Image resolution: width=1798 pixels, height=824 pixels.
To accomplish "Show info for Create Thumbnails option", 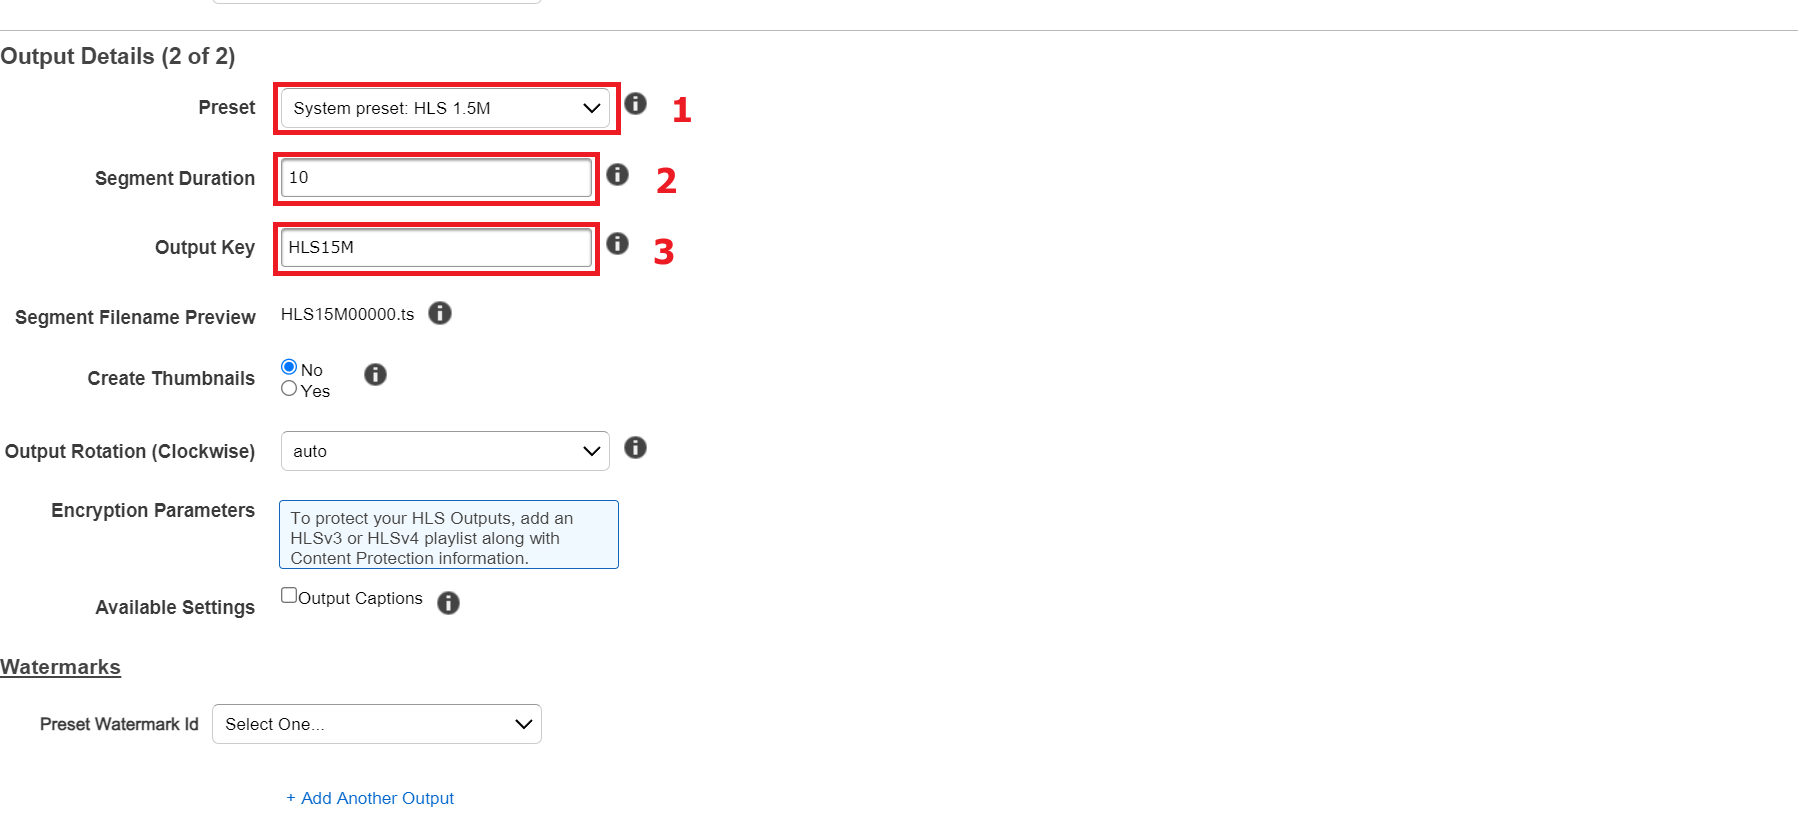I will [375, 374].
